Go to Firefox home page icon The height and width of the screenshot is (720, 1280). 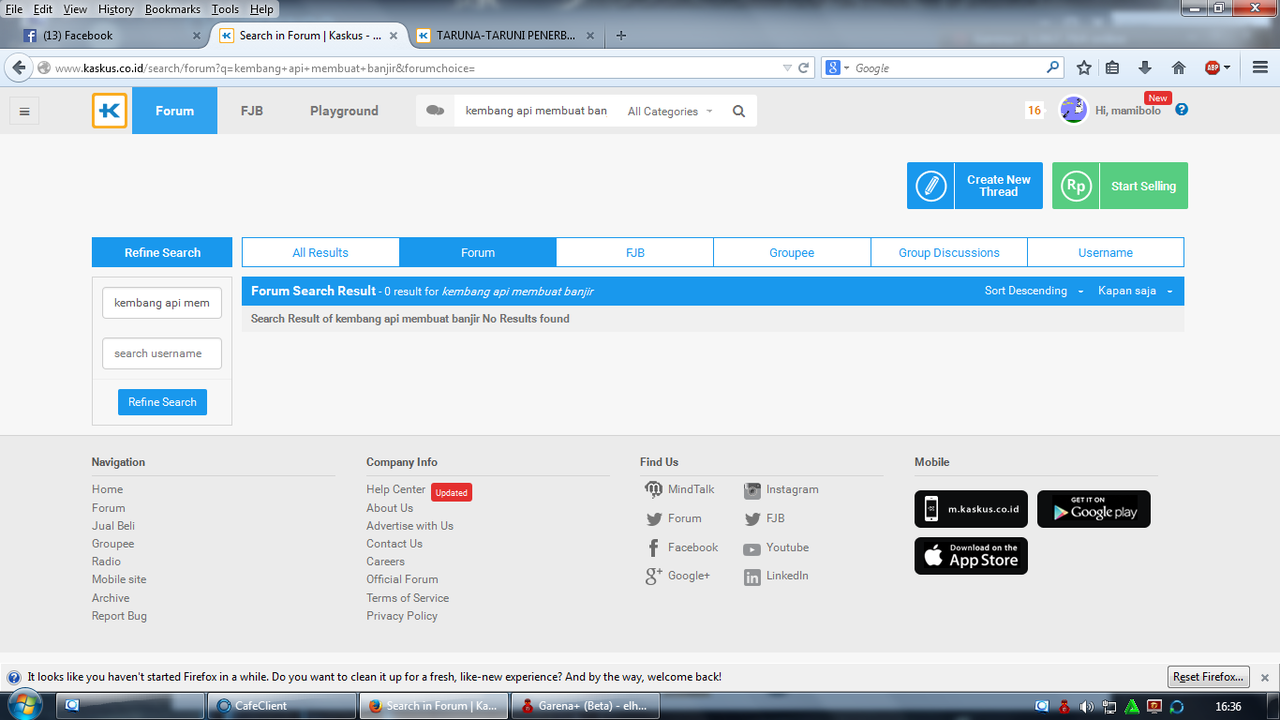[1179, 68]
